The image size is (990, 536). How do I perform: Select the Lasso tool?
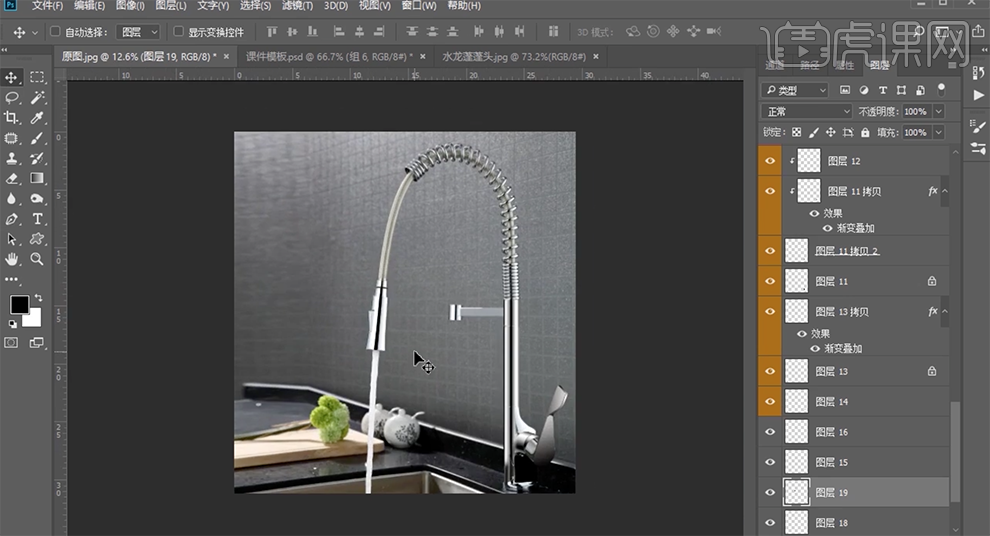tap(12, 98)
